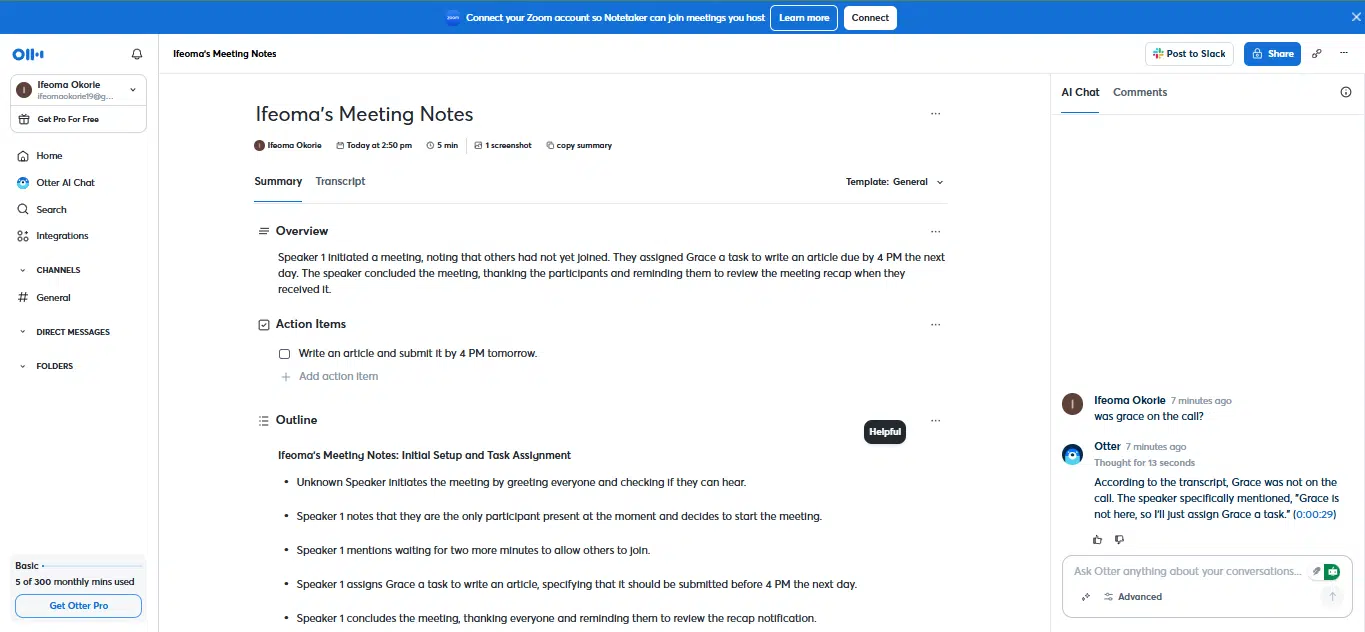1365x632 pixels.
Task: Click Get Otter Pro button
Action: coord(78,606)
